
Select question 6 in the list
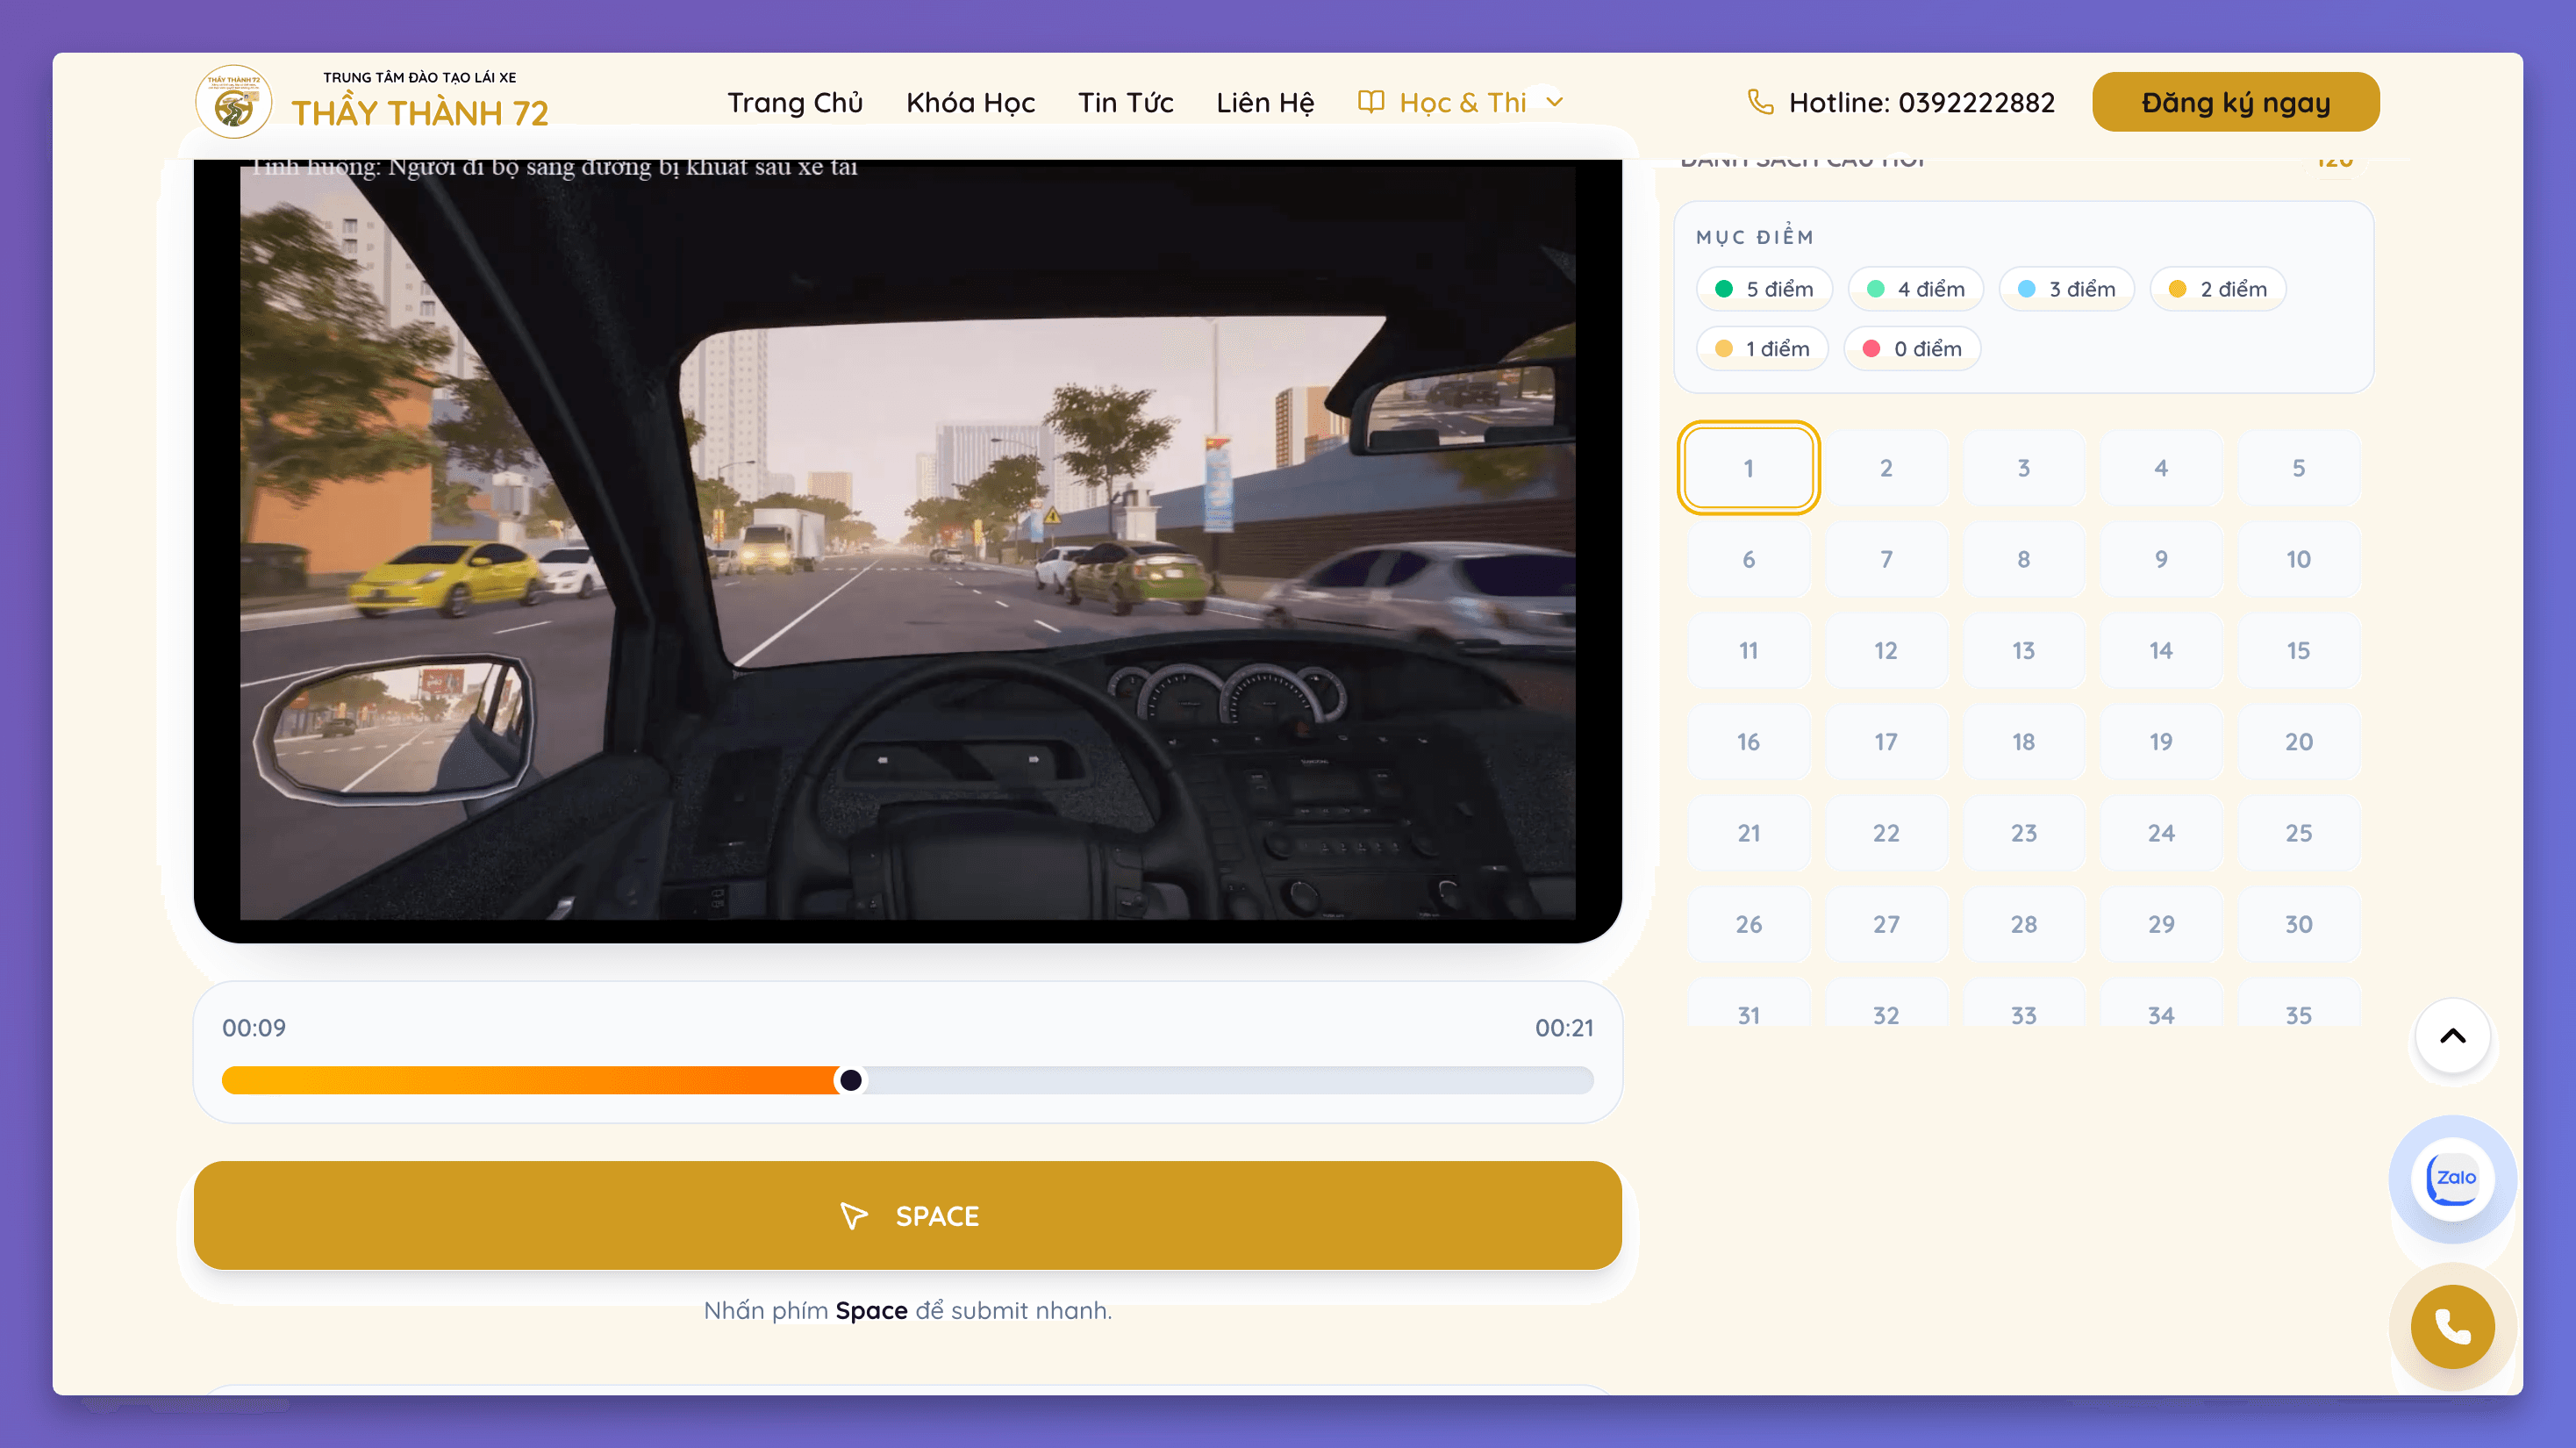pos(1748,559)
